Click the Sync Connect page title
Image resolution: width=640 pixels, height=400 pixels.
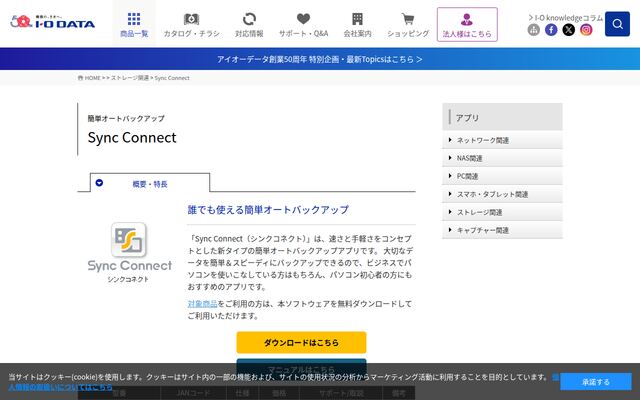(132, 138)
